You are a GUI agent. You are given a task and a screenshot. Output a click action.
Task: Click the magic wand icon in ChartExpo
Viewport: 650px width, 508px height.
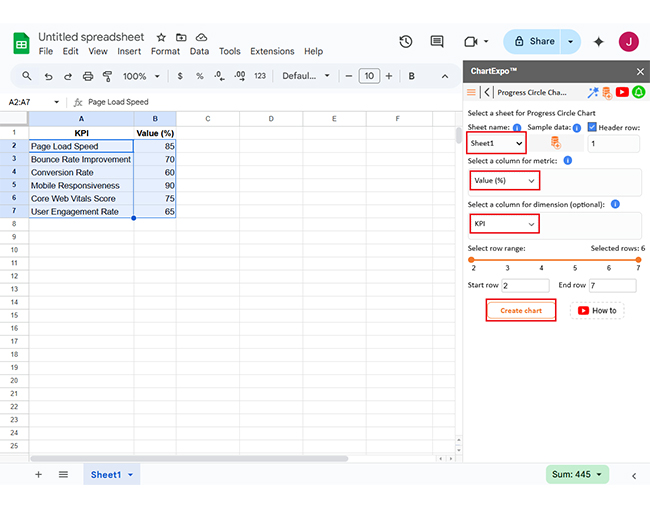pos(592,92)
